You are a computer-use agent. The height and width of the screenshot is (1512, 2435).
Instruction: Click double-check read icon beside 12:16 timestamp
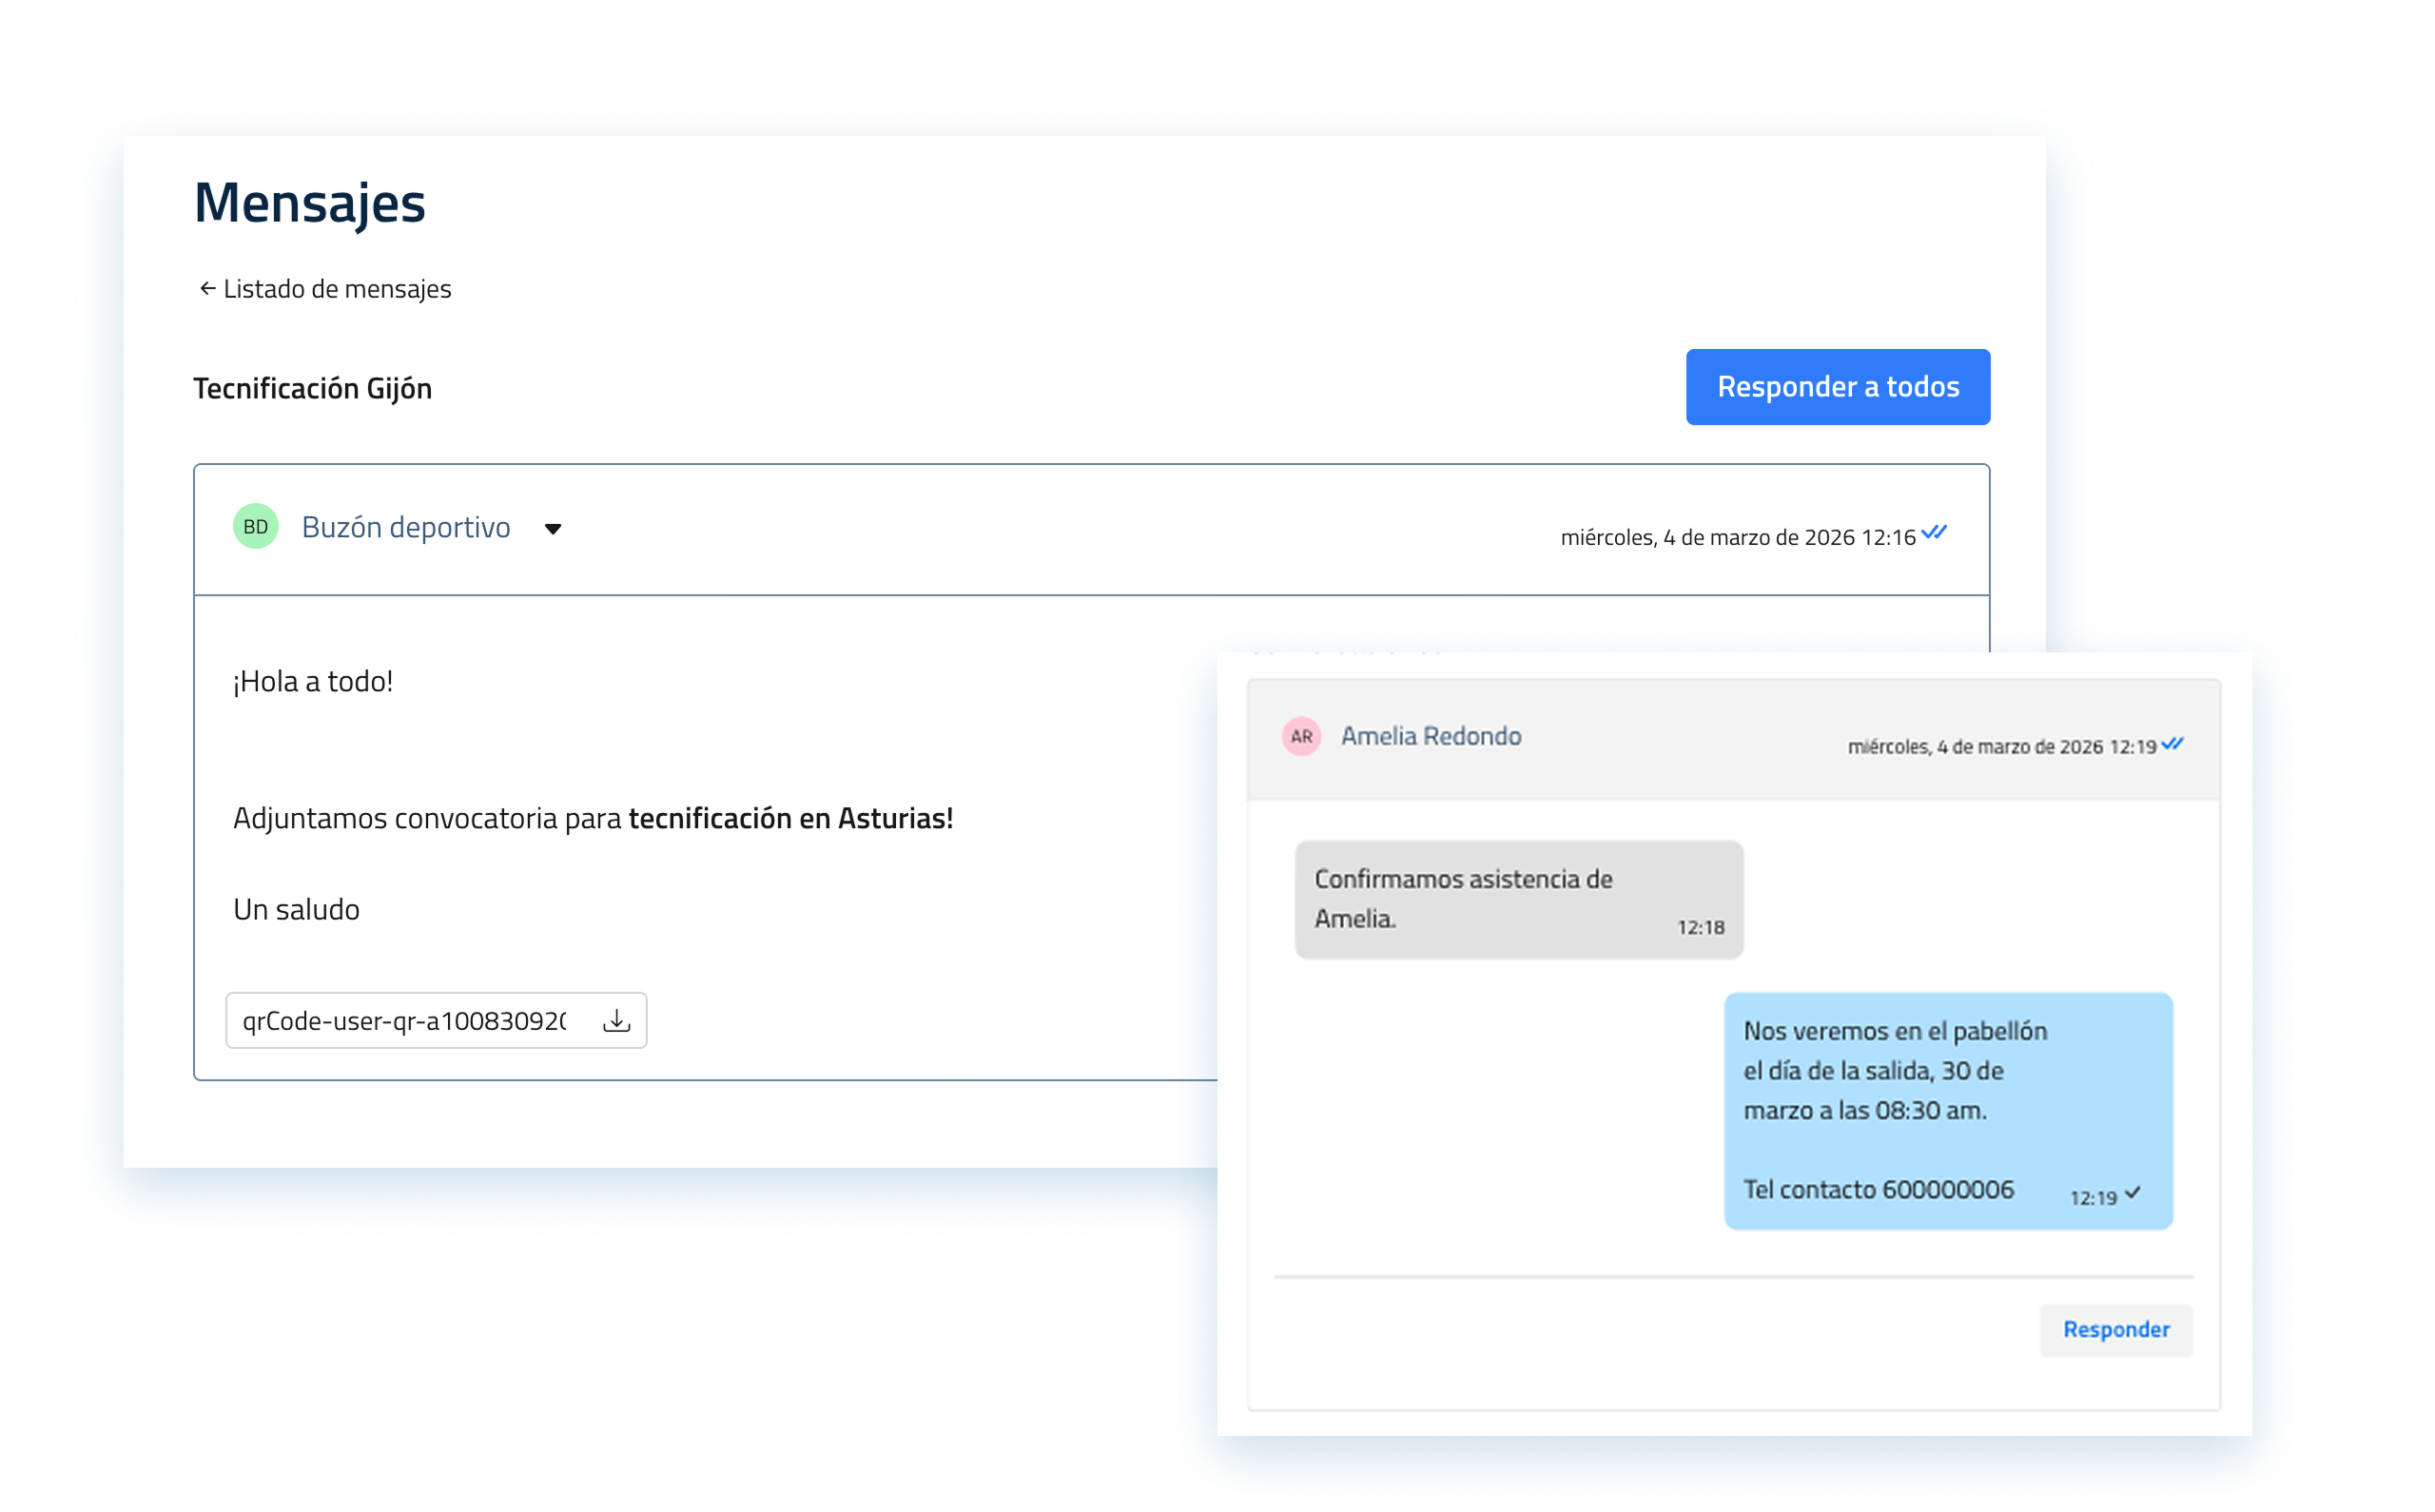[1934, 532]
